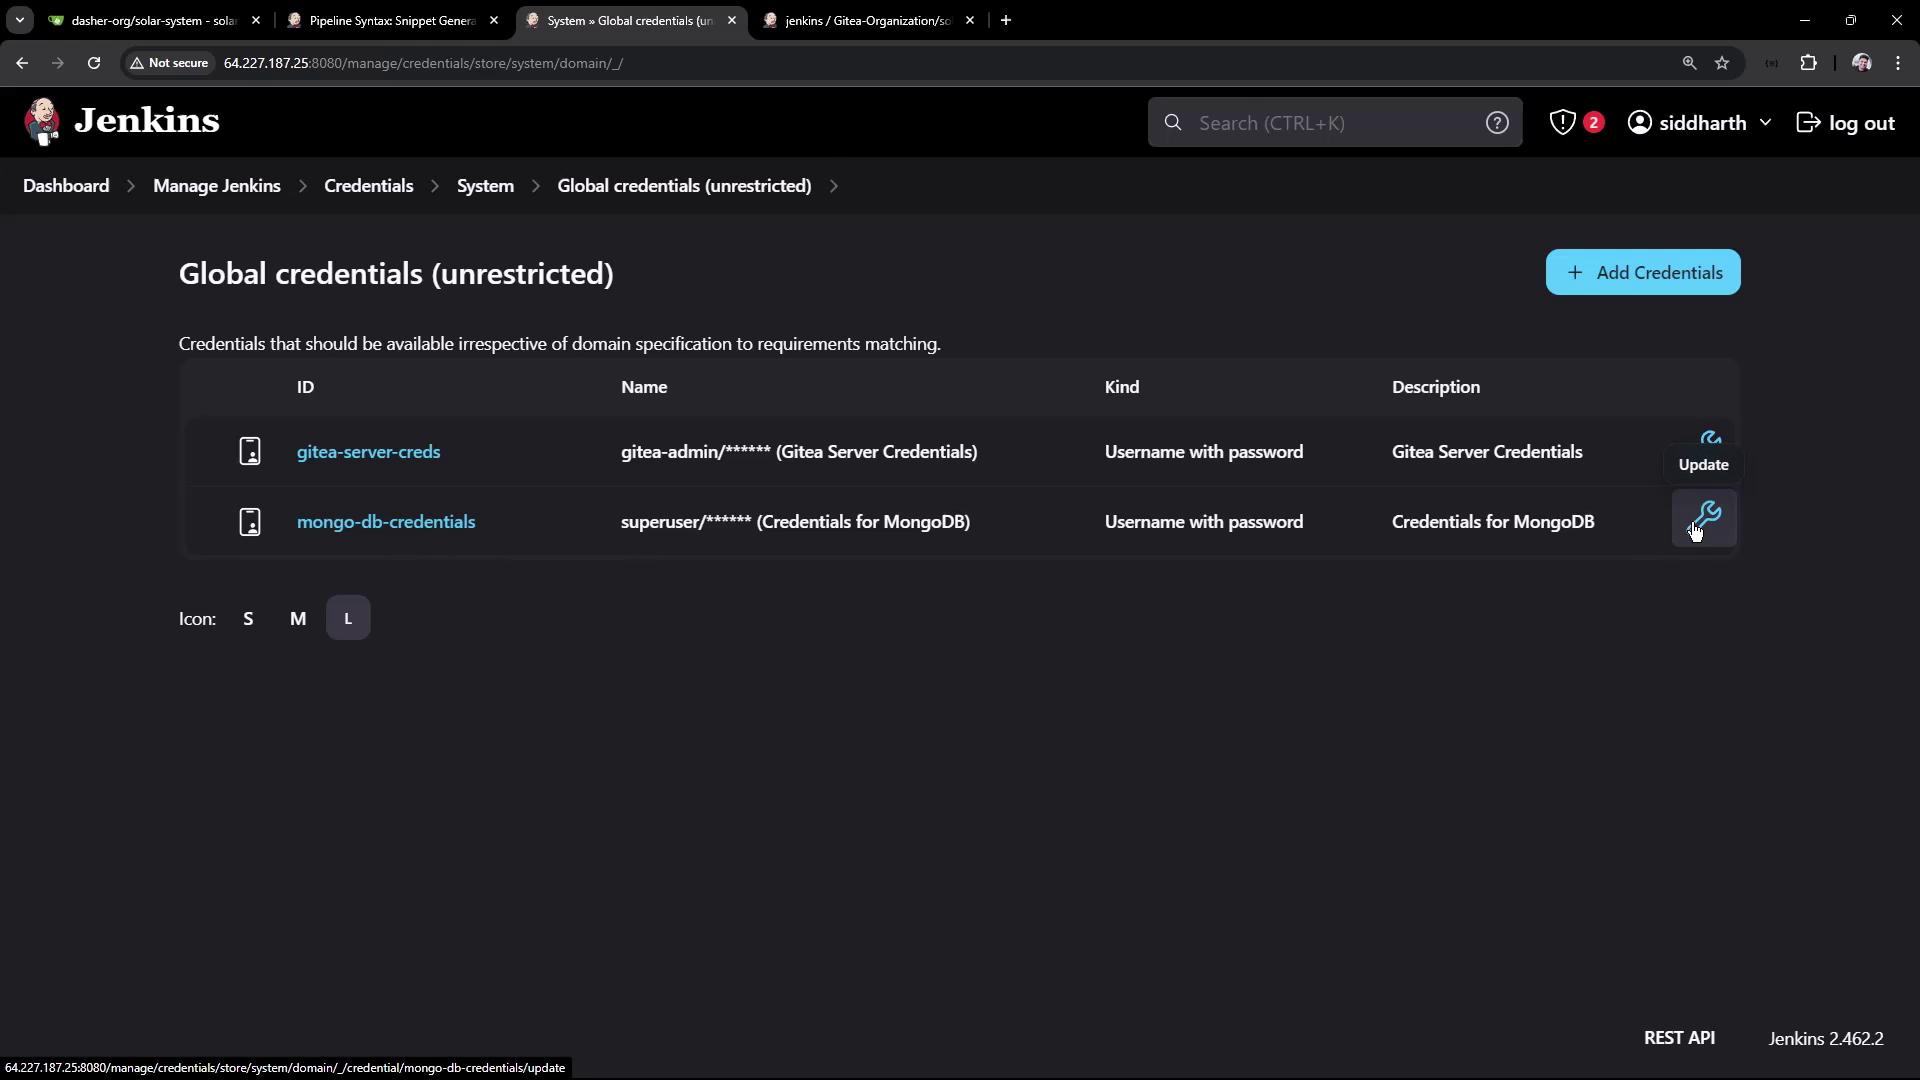
Task: Expand chevron after Global credentials breadcrumb
Action: [834, 186]
